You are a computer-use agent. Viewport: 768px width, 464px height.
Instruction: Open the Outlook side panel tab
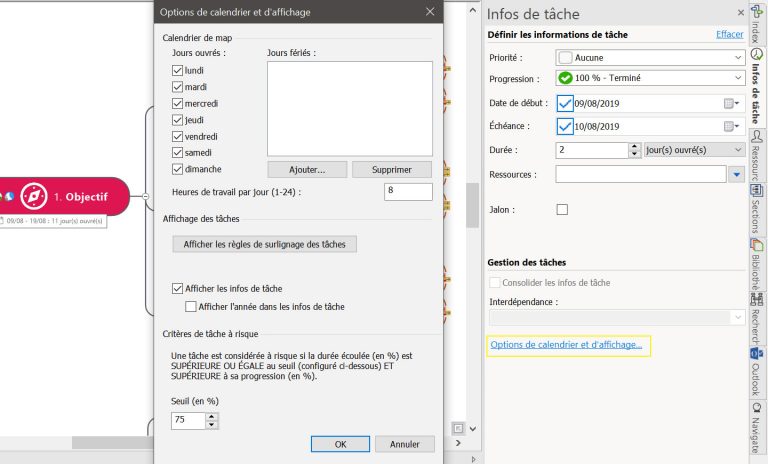(757, 370)
